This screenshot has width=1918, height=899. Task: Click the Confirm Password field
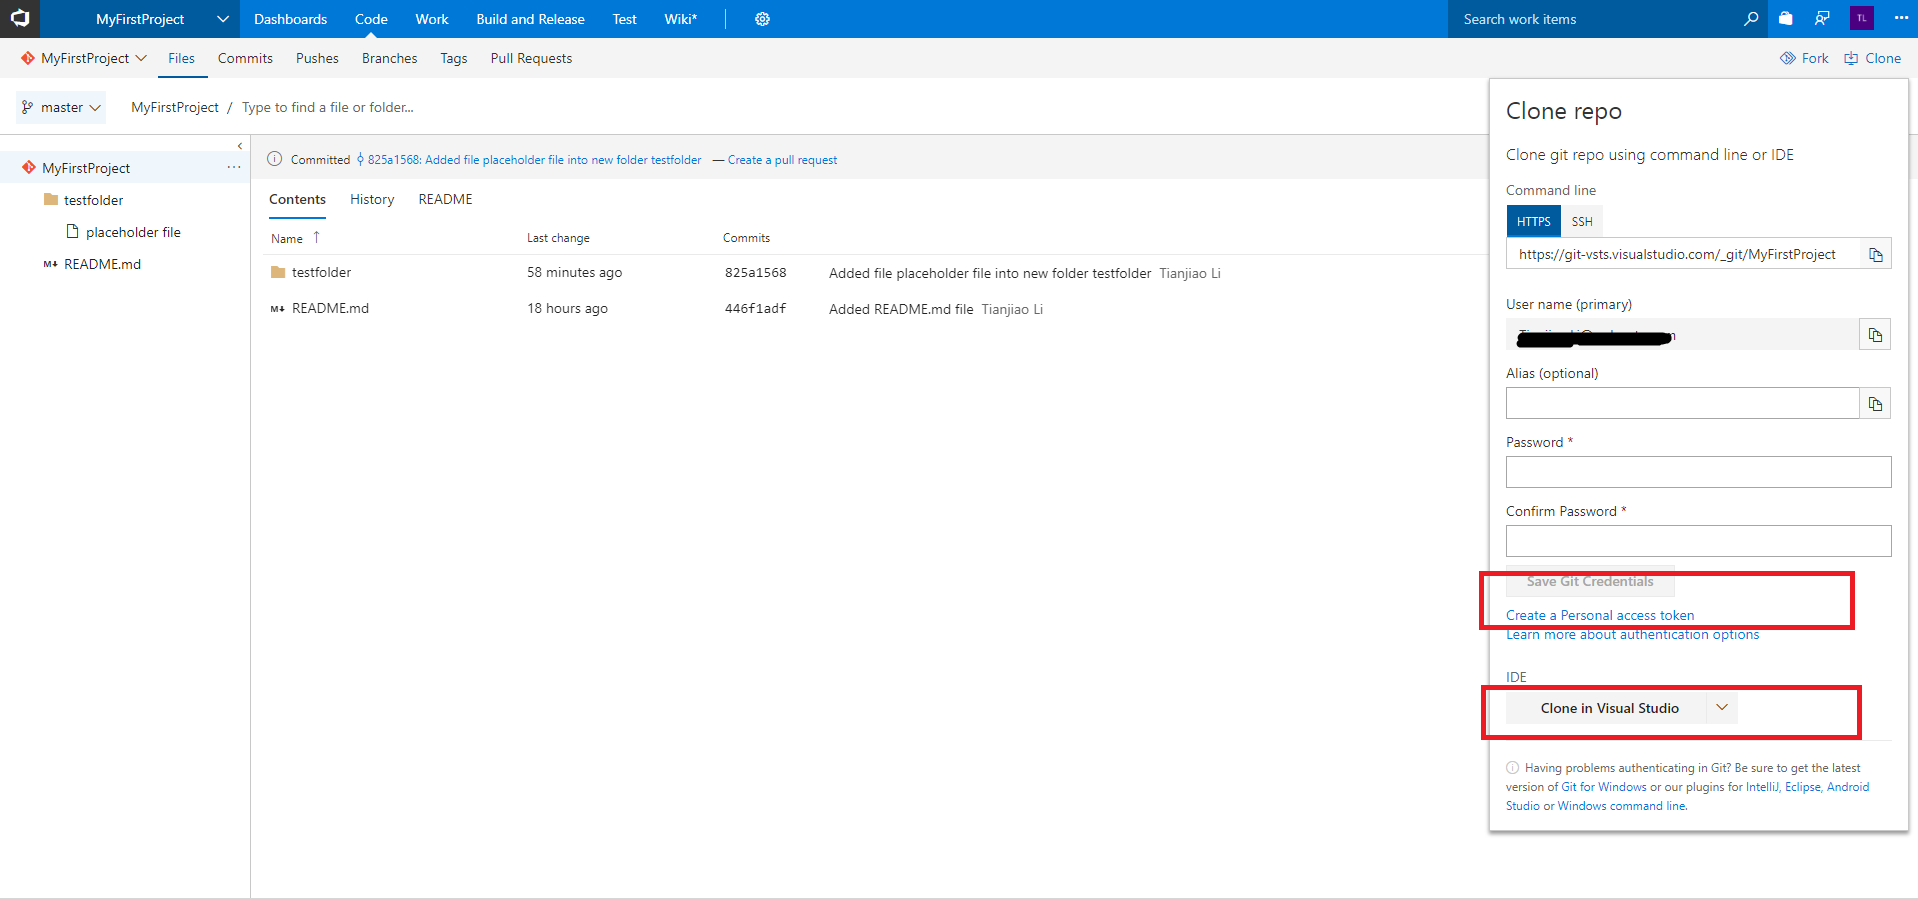[x=1698, y=541]
